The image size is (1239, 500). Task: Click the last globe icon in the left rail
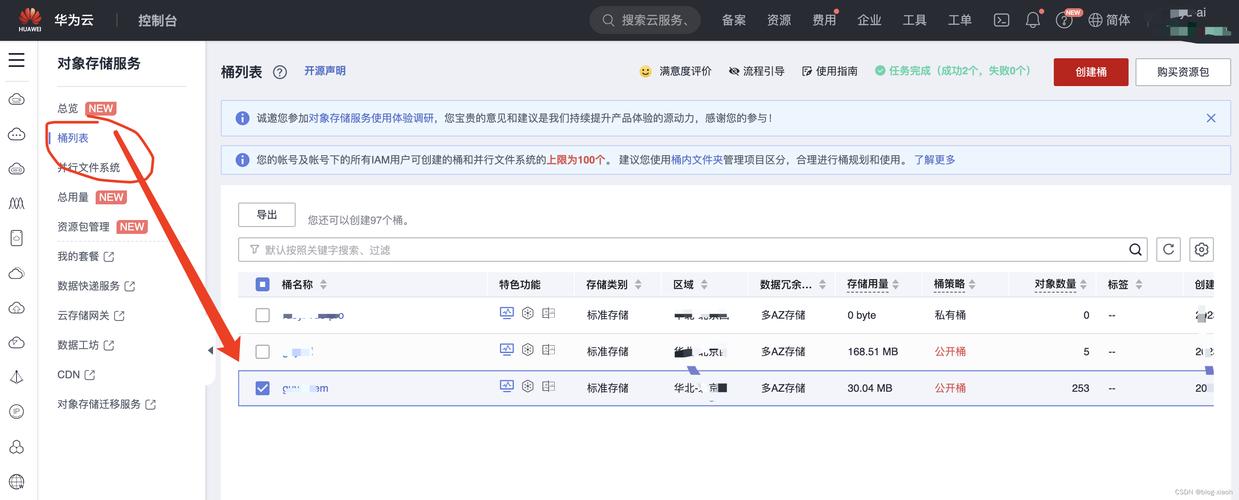16,481
